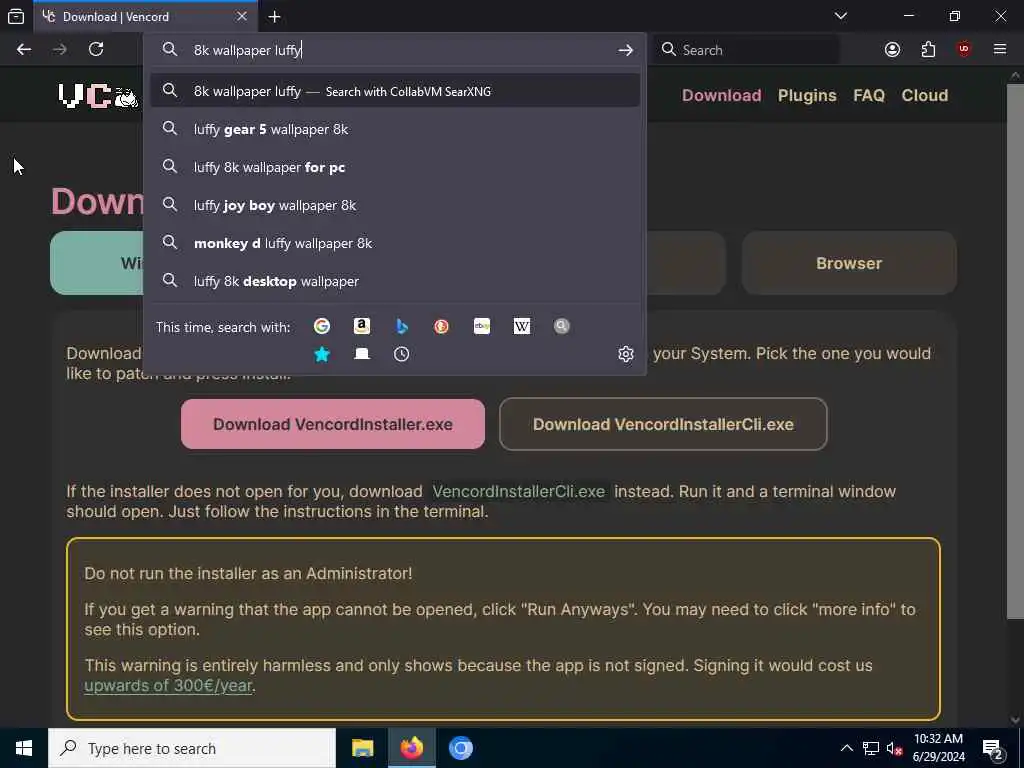Open the Cloud nav link
1024x768 pixels.
pos(925,95)
